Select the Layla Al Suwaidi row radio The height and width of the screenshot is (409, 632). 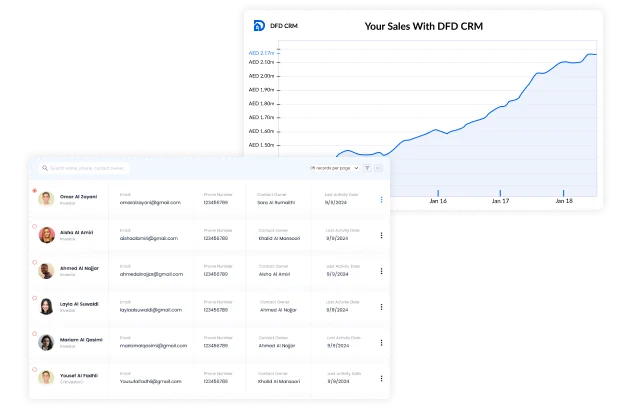[35, 298]
